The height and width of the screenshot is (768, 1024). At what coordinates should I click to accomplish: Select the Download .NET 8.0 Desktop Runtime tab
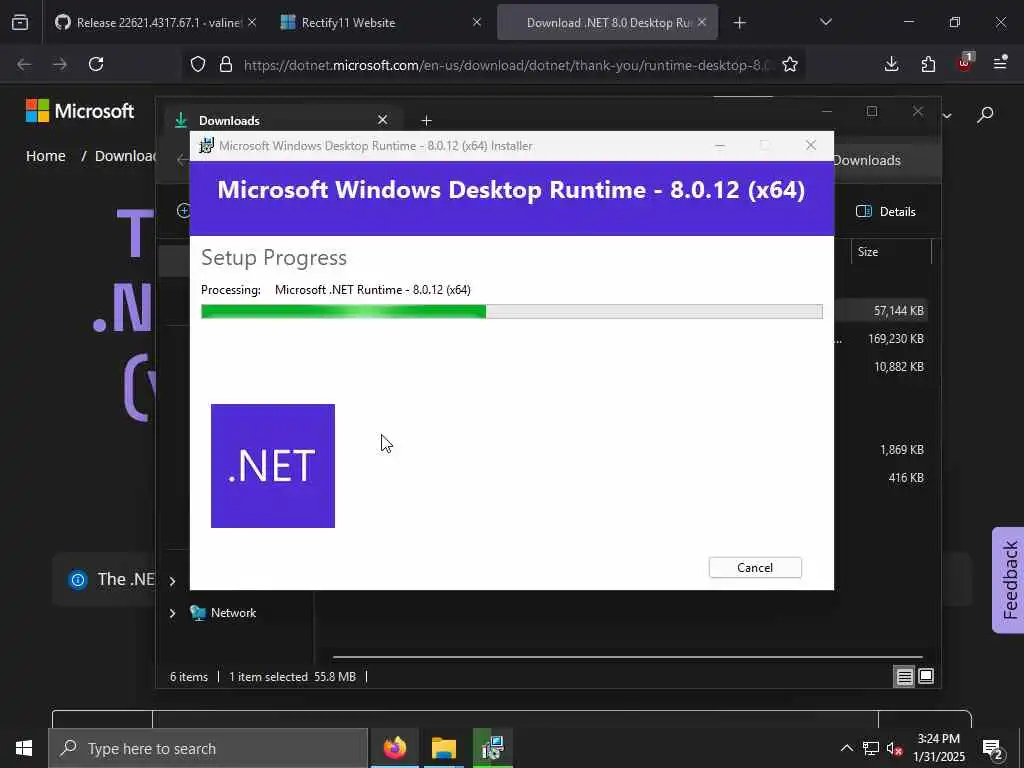click(x=607, y=22)
